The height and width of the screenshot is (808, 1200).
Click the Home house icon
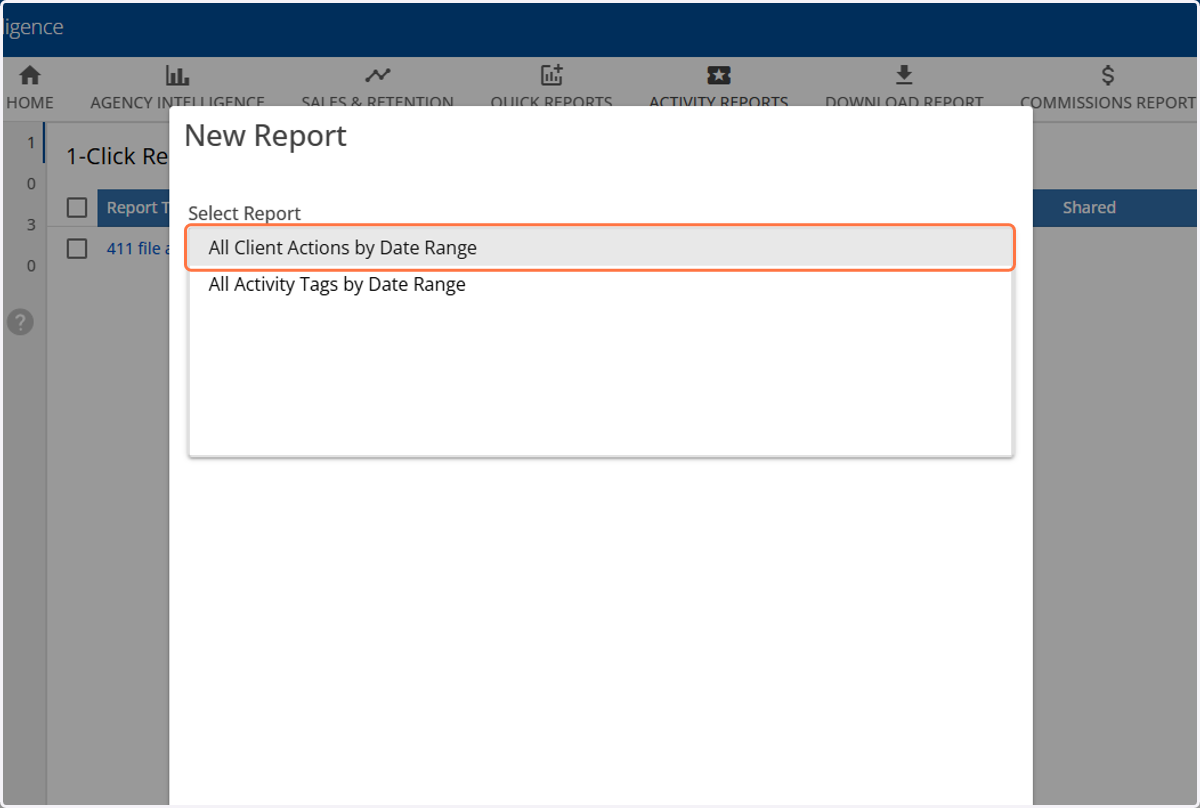coord(30,75)
